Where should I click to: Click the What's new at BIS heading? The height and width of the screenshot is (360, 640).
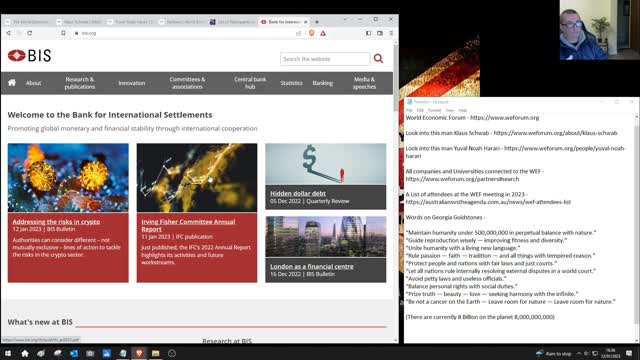click(40, 322)
